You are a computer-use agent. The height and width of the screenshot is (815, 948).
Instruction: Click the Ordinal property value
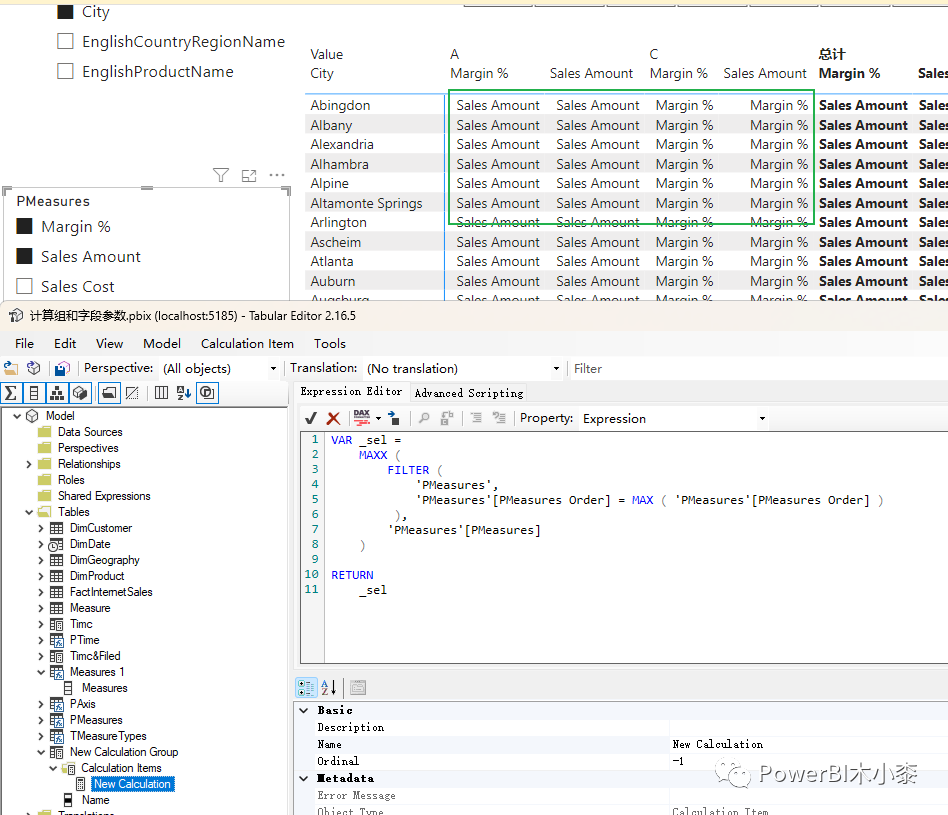pyautogui.click(x=808, y=761)
